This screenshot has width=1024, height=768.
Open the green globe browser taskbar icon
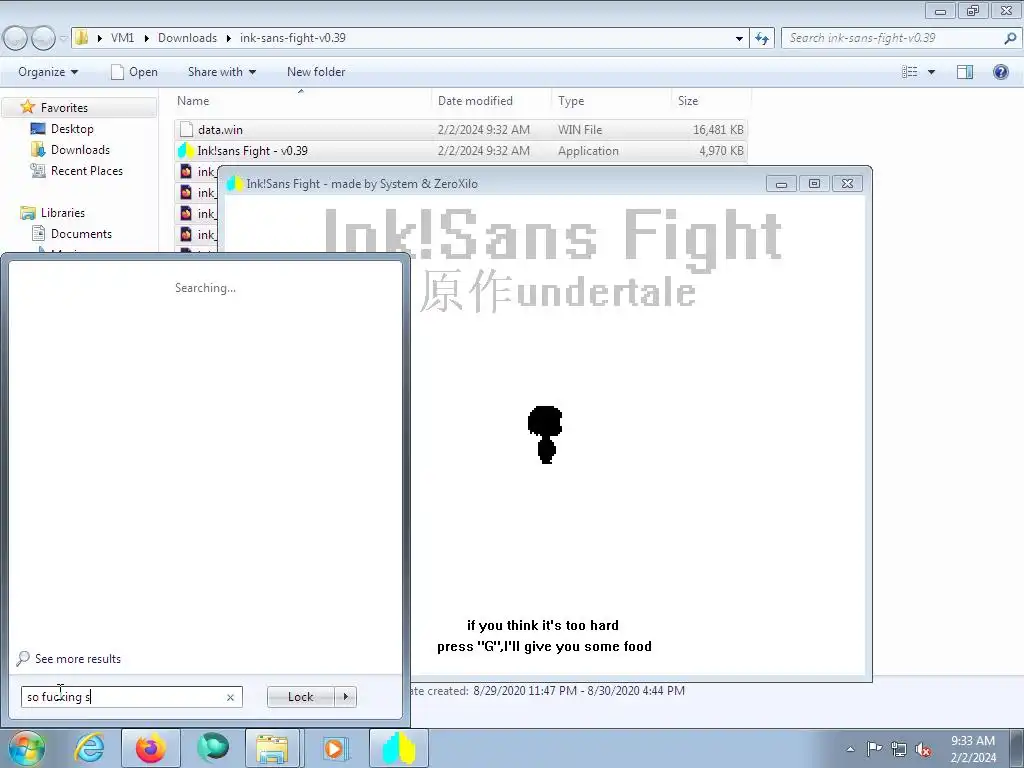[x=213, y=748]
